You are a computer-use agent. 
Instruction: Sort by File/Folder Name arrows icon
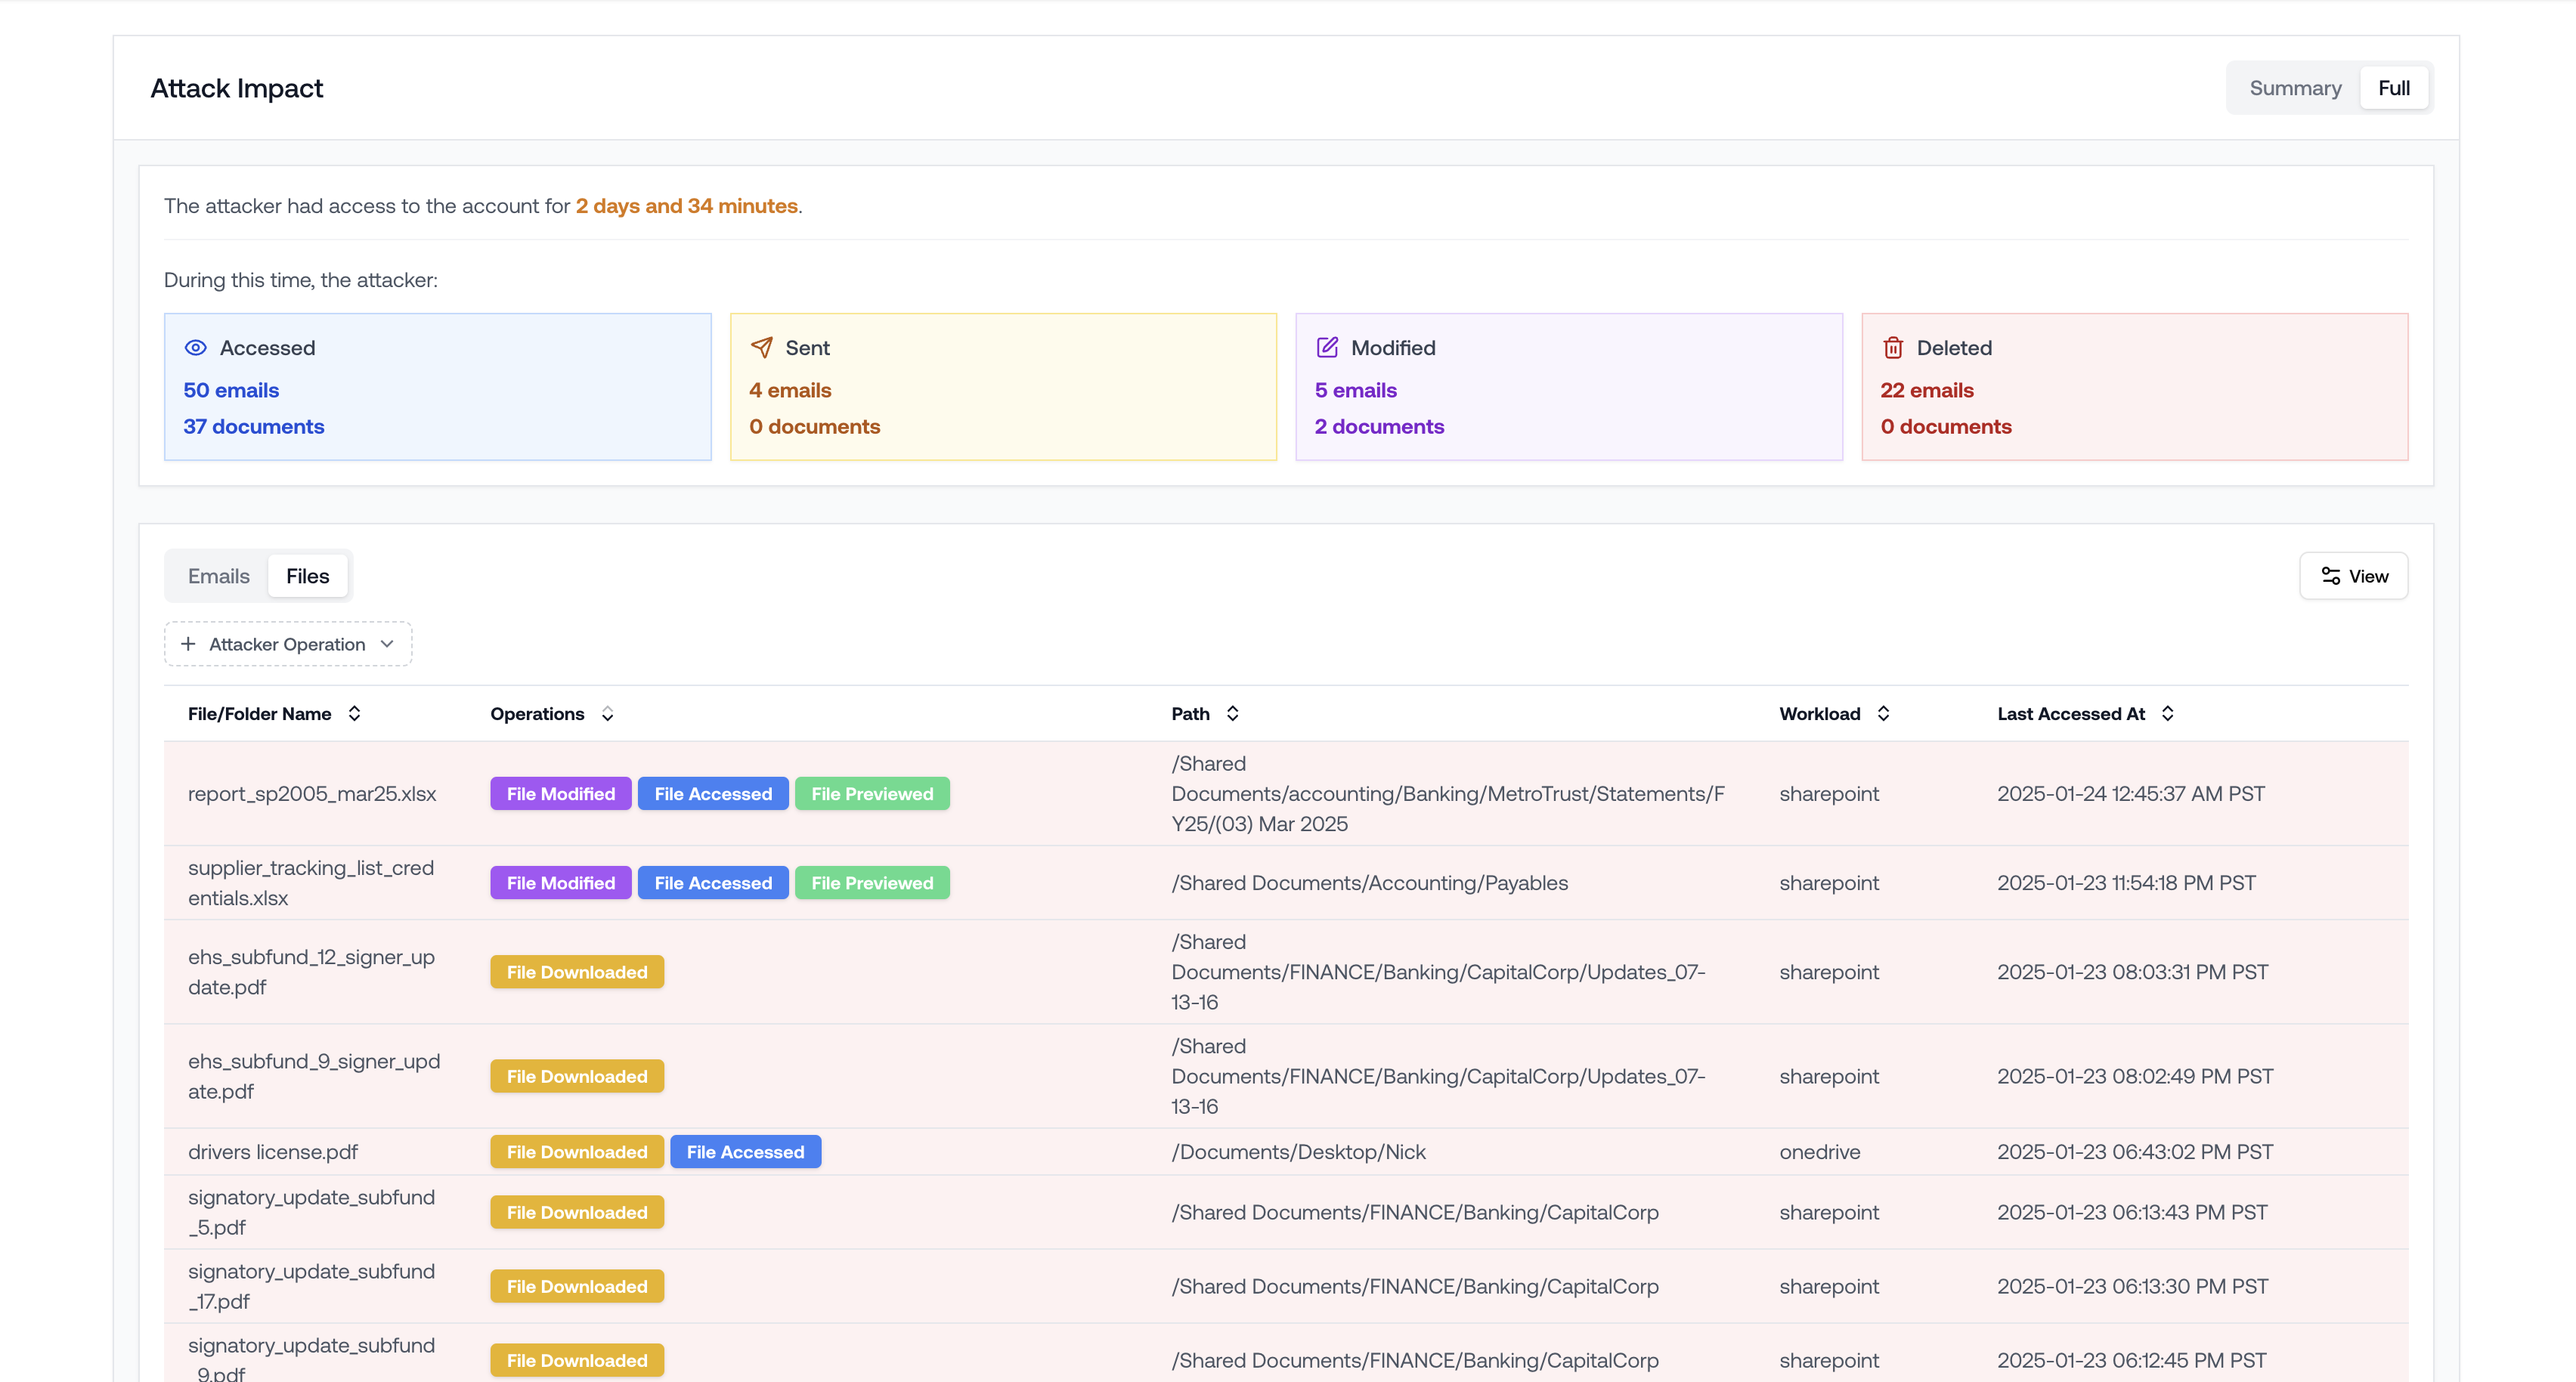(354, 714)
